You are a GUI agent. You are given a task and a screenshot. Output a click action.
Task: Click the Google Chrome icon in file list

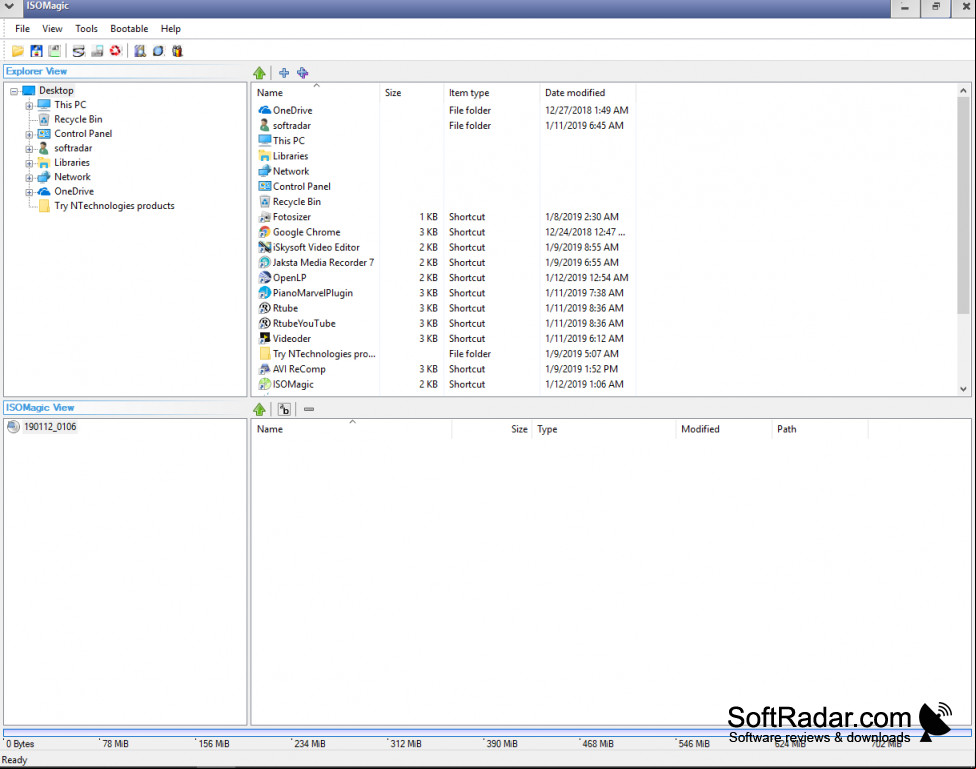(265, 232)
